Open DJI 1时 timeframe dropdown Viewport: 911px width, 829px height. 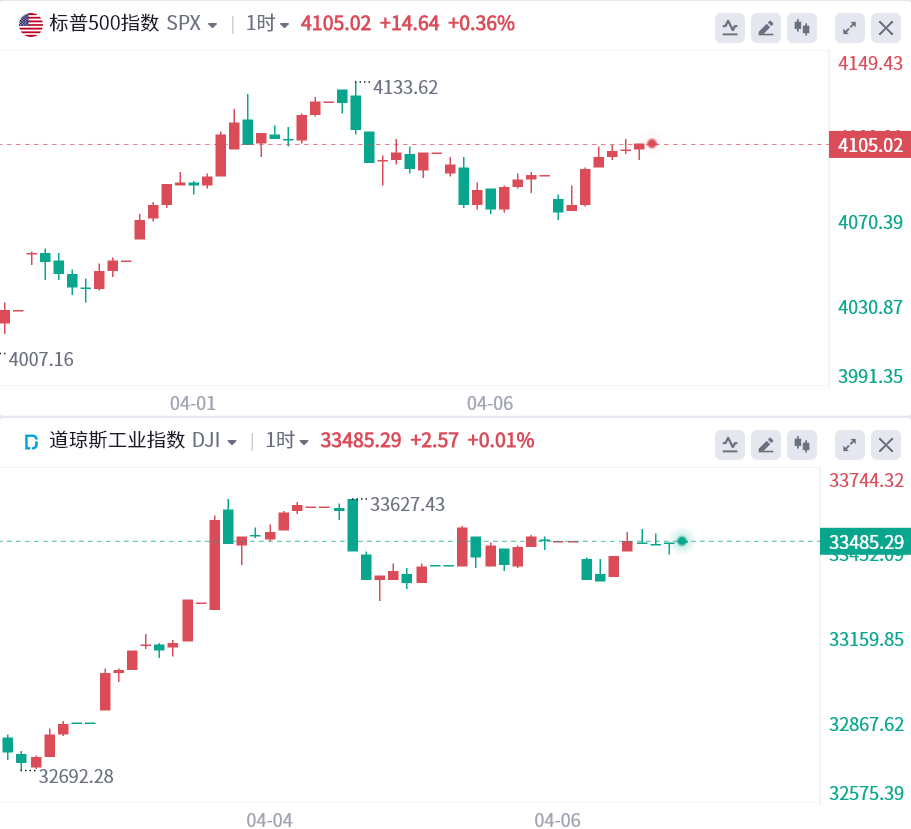click(x=287, y=440)
